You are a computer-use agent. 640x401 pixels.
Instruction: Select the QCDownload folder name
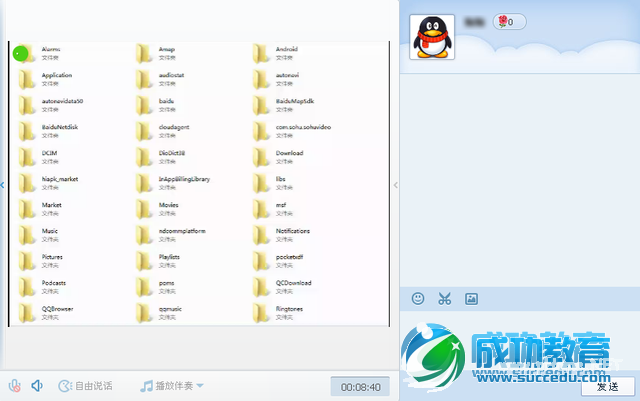coord(293,283)
